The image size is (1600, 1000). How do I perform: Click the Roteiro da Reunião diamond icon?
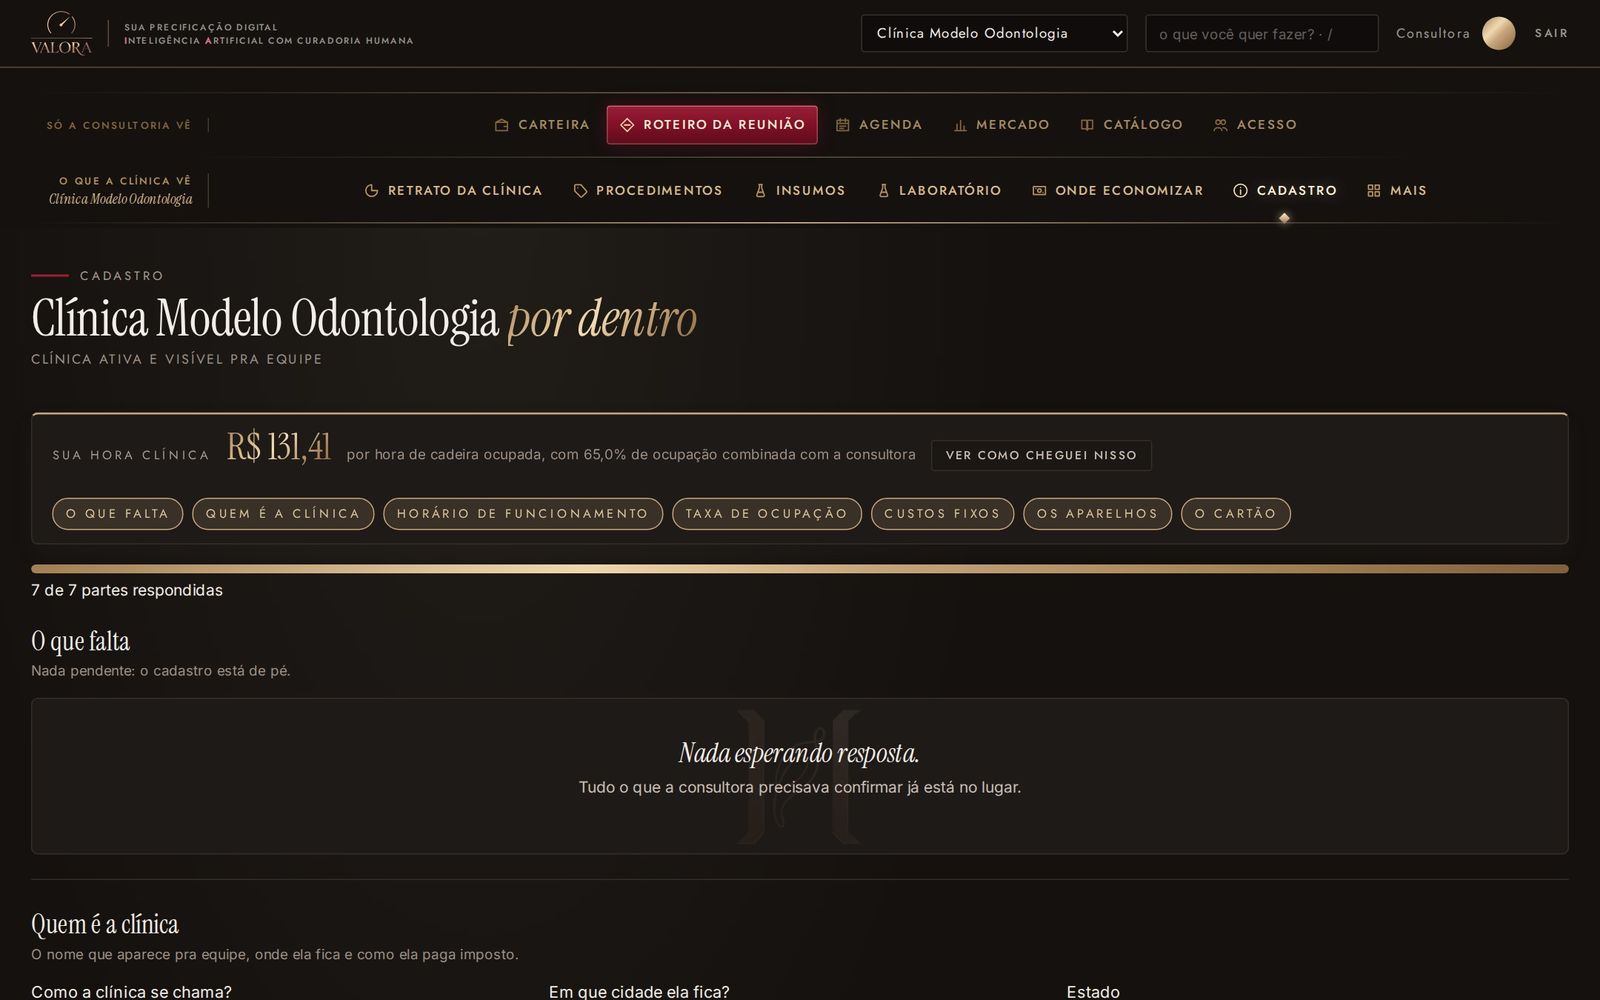coord(627,125)
